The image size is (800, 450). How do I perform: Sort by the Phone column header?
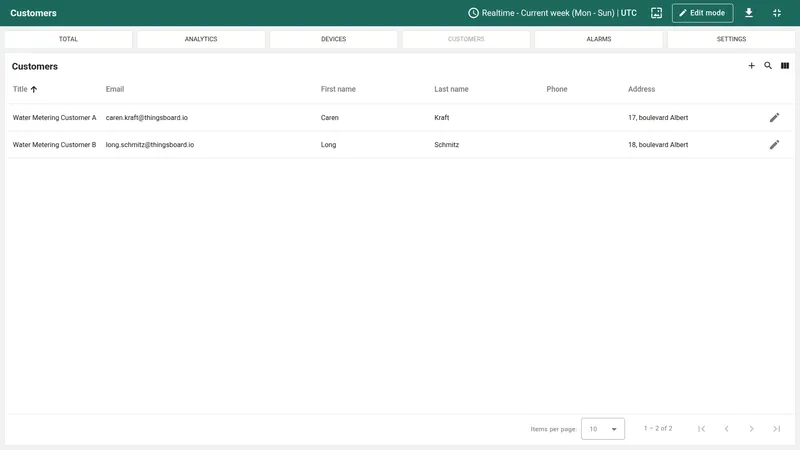click(x=557, y=89)
